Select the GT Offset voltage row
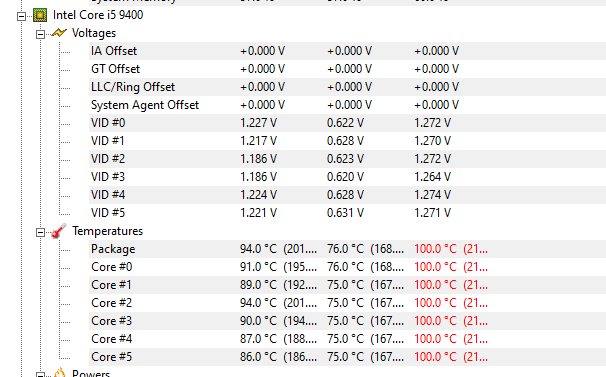606x377 pixels. [347, 69]
